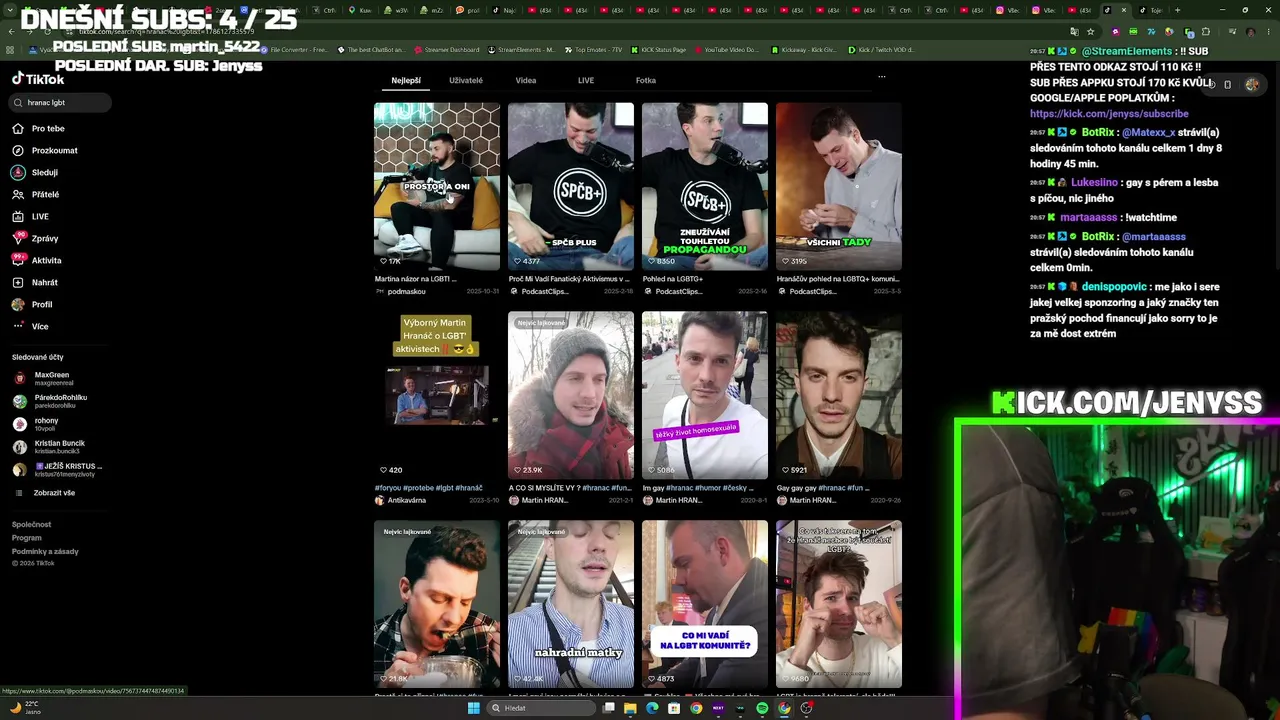This screenshot has height=720, width=1280.
Task: Click the Nahrát upload icon
Action: pyautogui.click(x=18, y=282)
